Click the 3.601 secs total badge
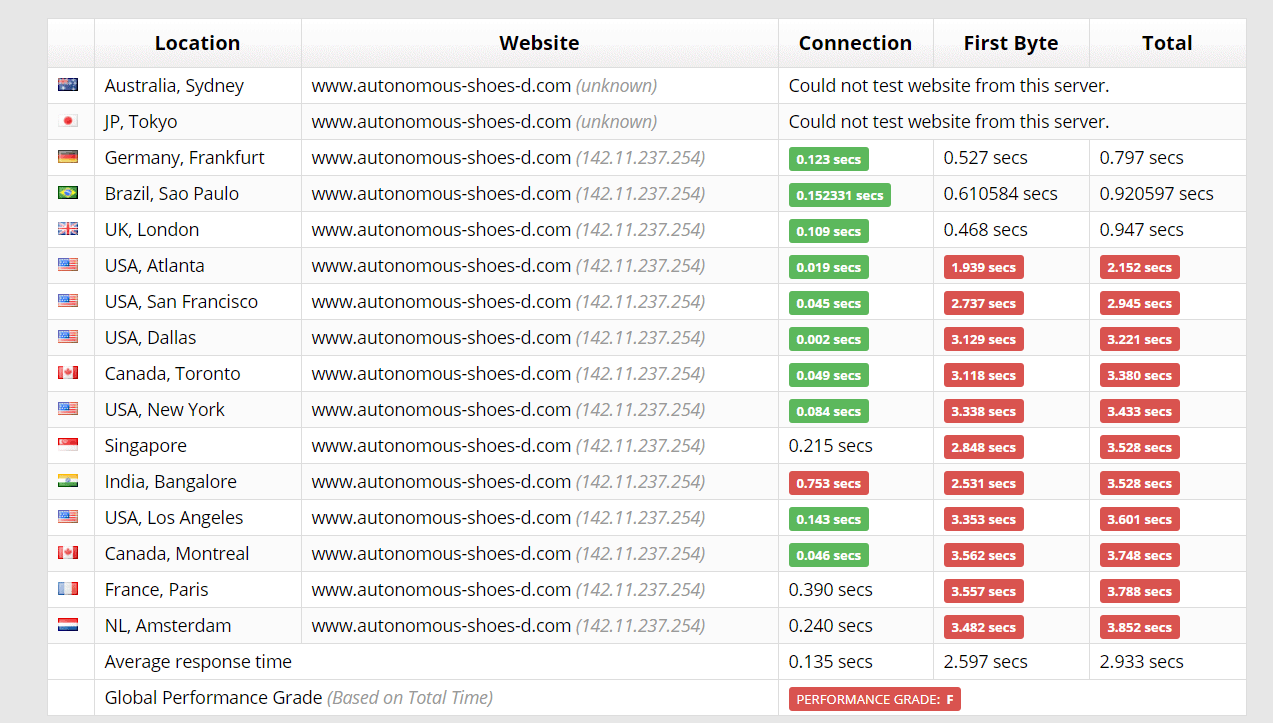Image resolution: width=1273 pixels, height=723 pixels. (x=1140, y=519)
